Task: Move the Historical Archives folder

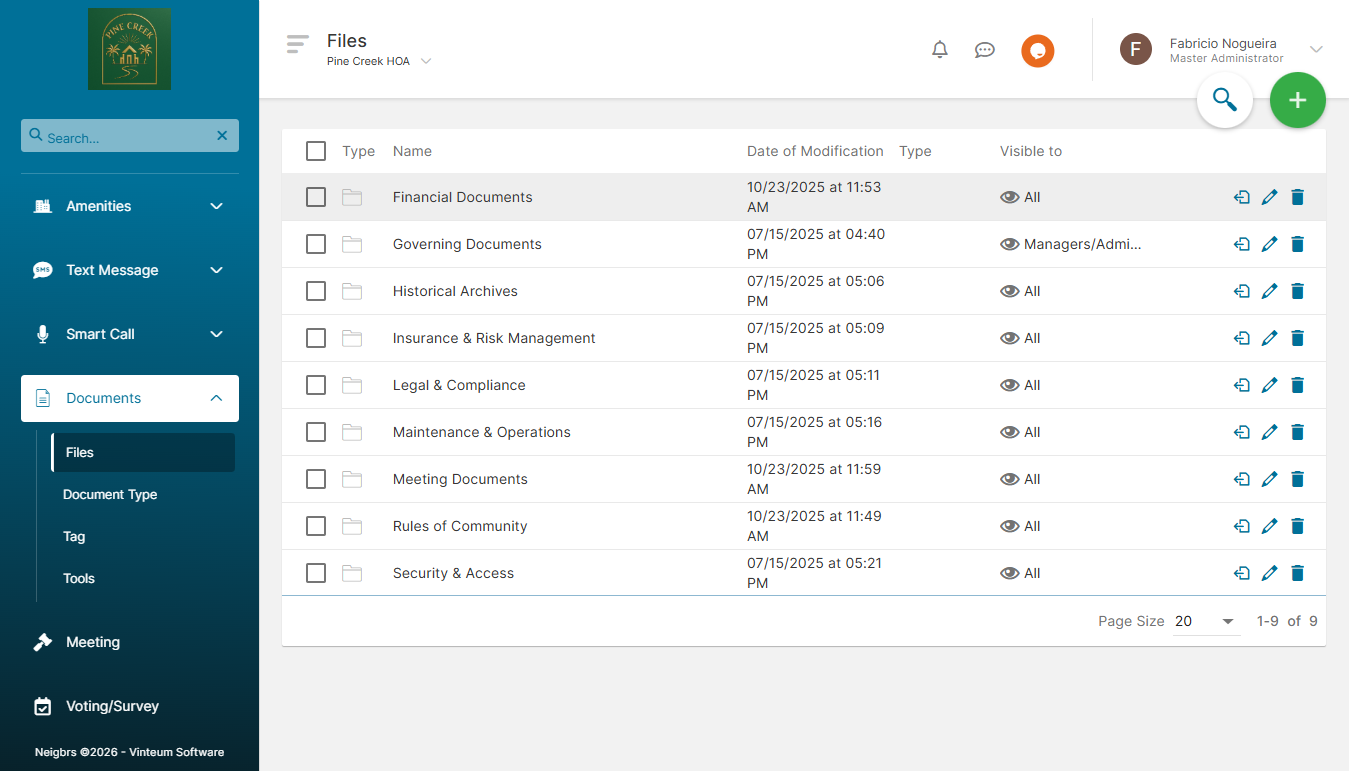Action: point(1241,291)
